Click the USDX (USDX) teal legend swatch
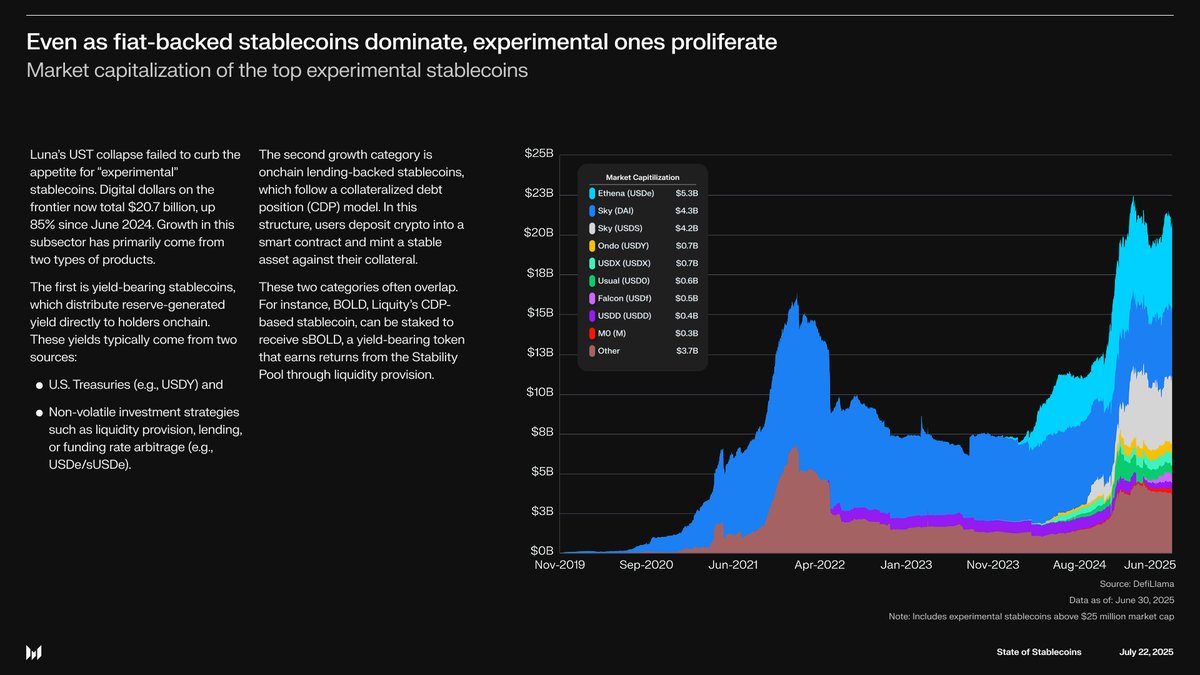This screenshot has height=675, width=1200. tap(592, 263)
